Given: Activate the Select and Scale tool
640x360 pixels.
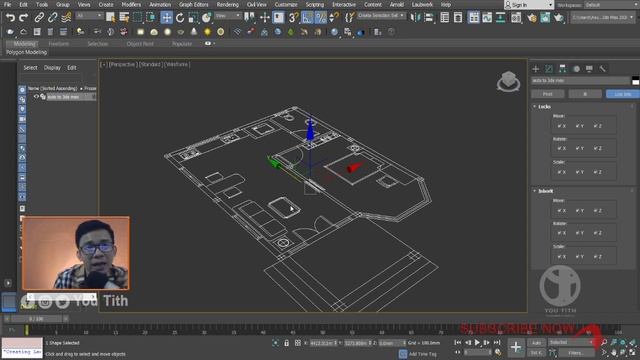Looking at the screenshot, I should (193, 18).
